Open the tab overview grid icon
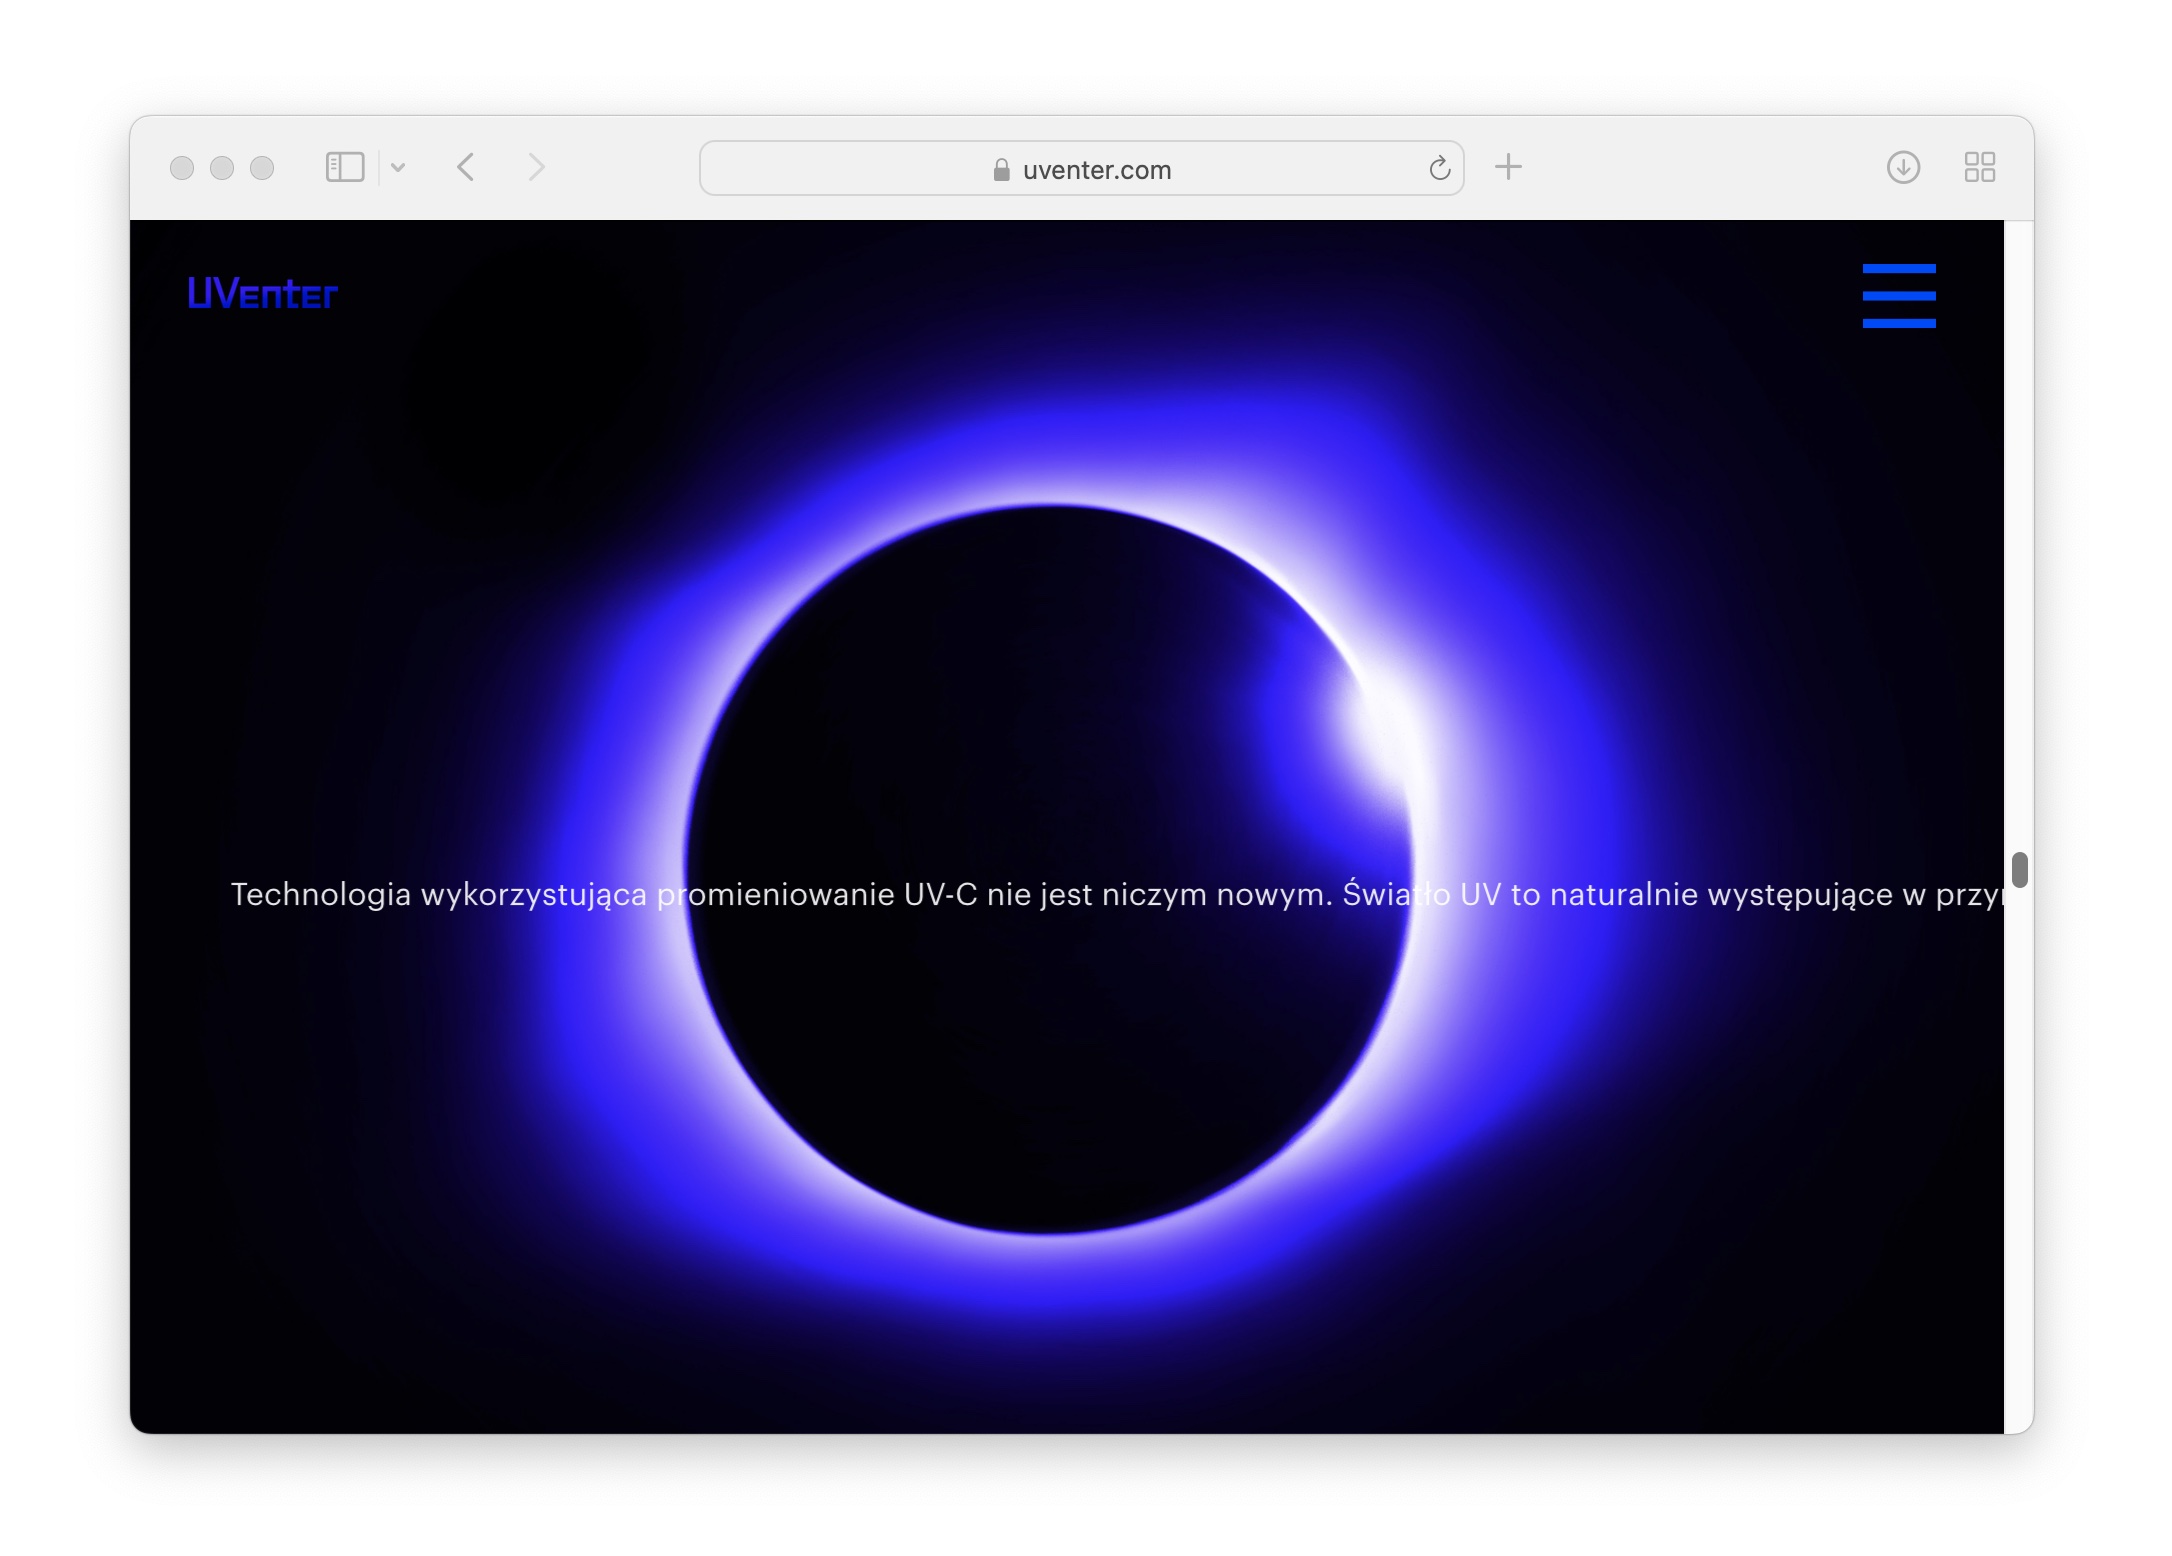This screenshot has height=1556, width=2172. click(1979, 167)
